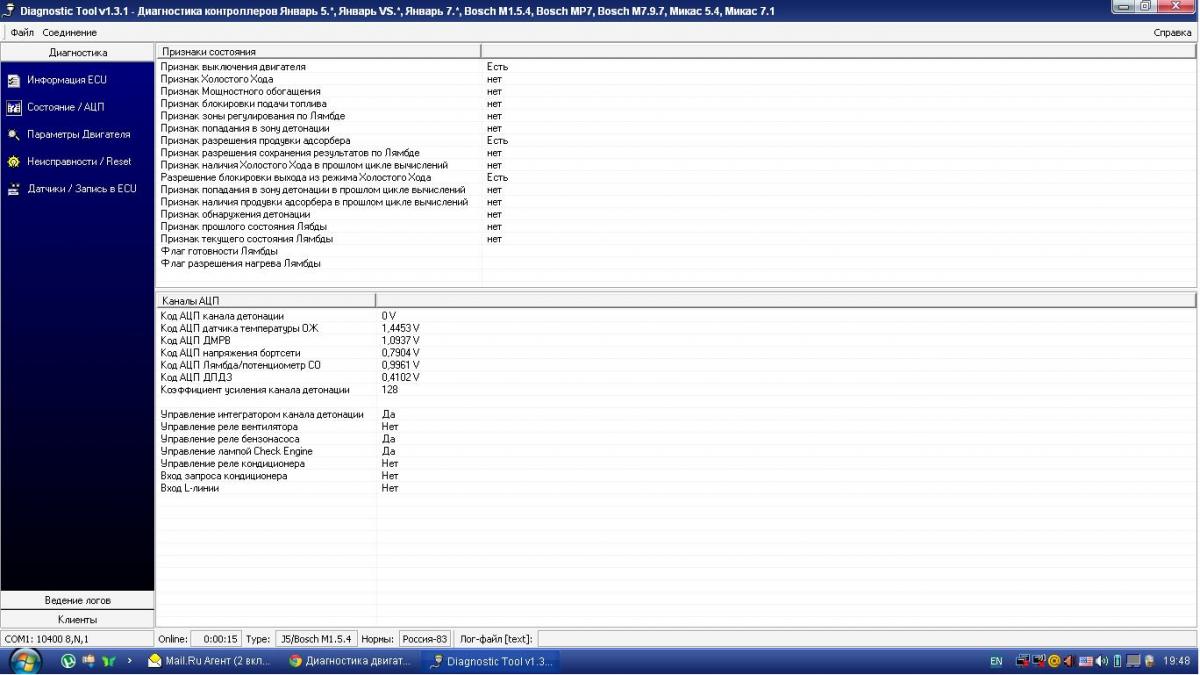Select row Признак выключения двигателя

[x=676, y=67]
